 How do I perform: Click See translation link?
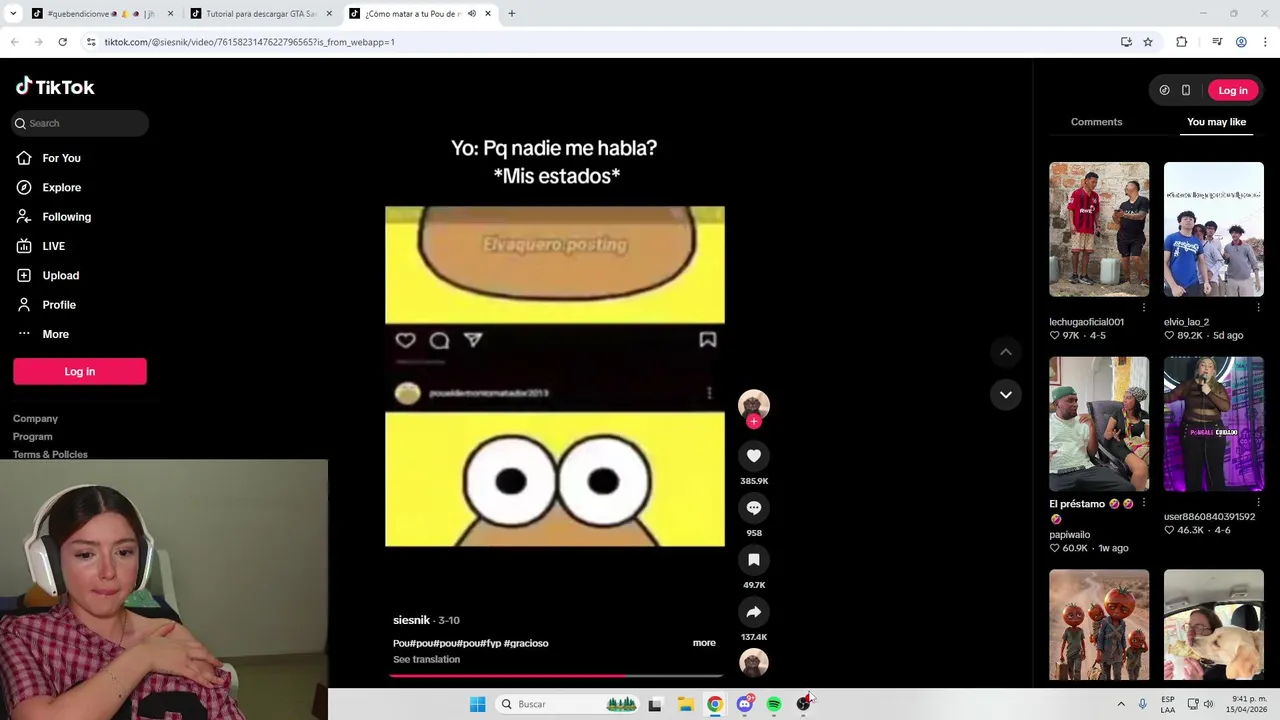[426, 660]
